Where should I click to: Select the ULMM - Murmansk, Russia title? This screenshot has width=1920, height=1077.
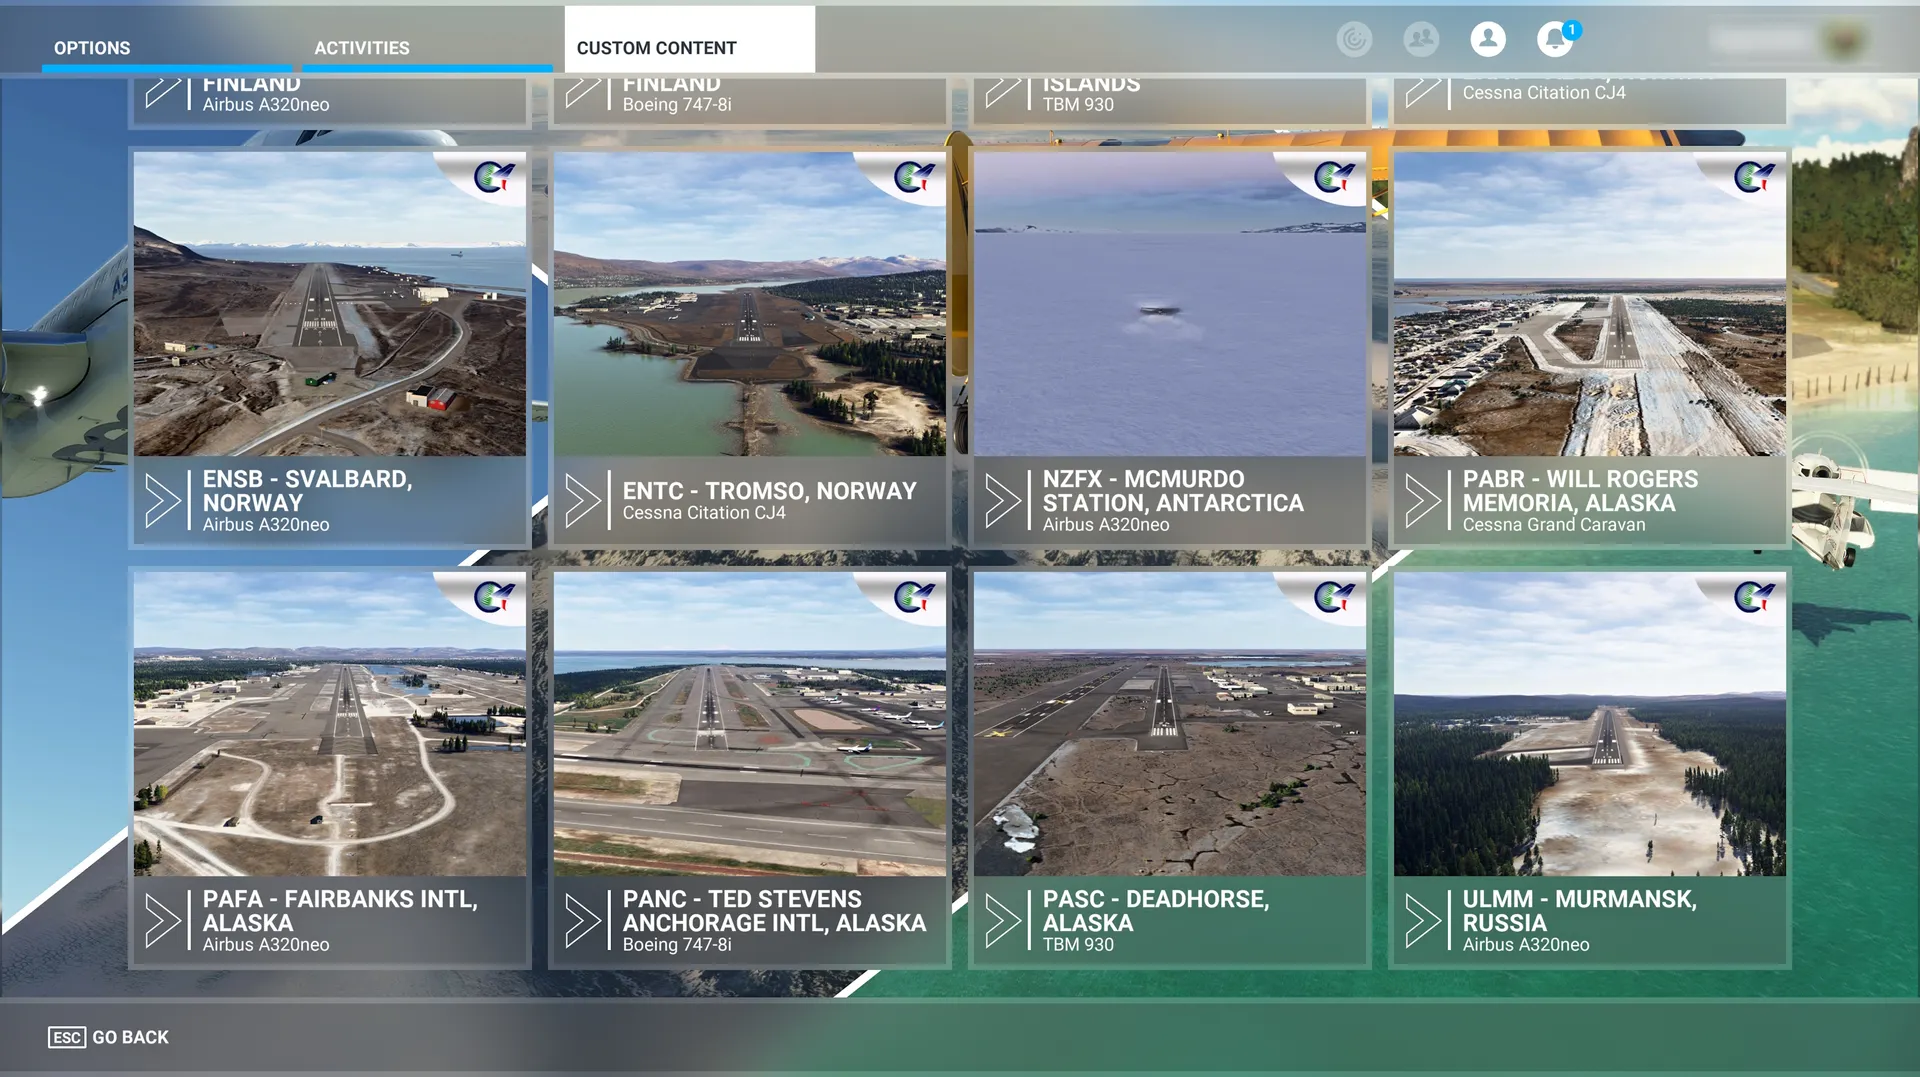coord(1580,911)
